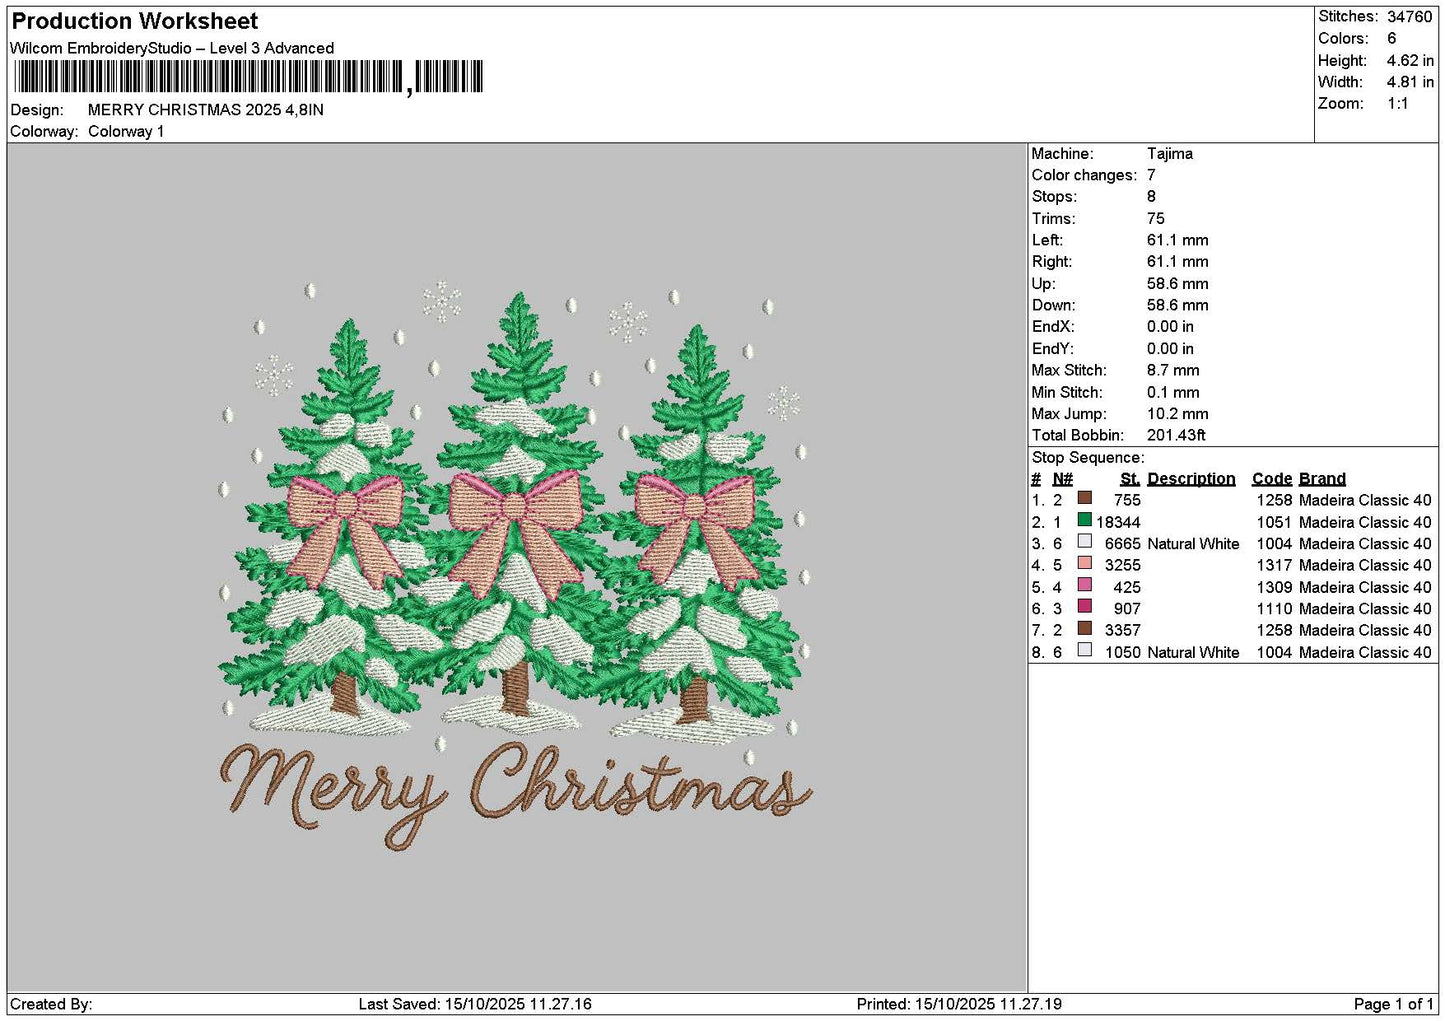1445x1021 pixels.
Task: Click the Machine value Tajima
Action: [x=1170, y=154]
